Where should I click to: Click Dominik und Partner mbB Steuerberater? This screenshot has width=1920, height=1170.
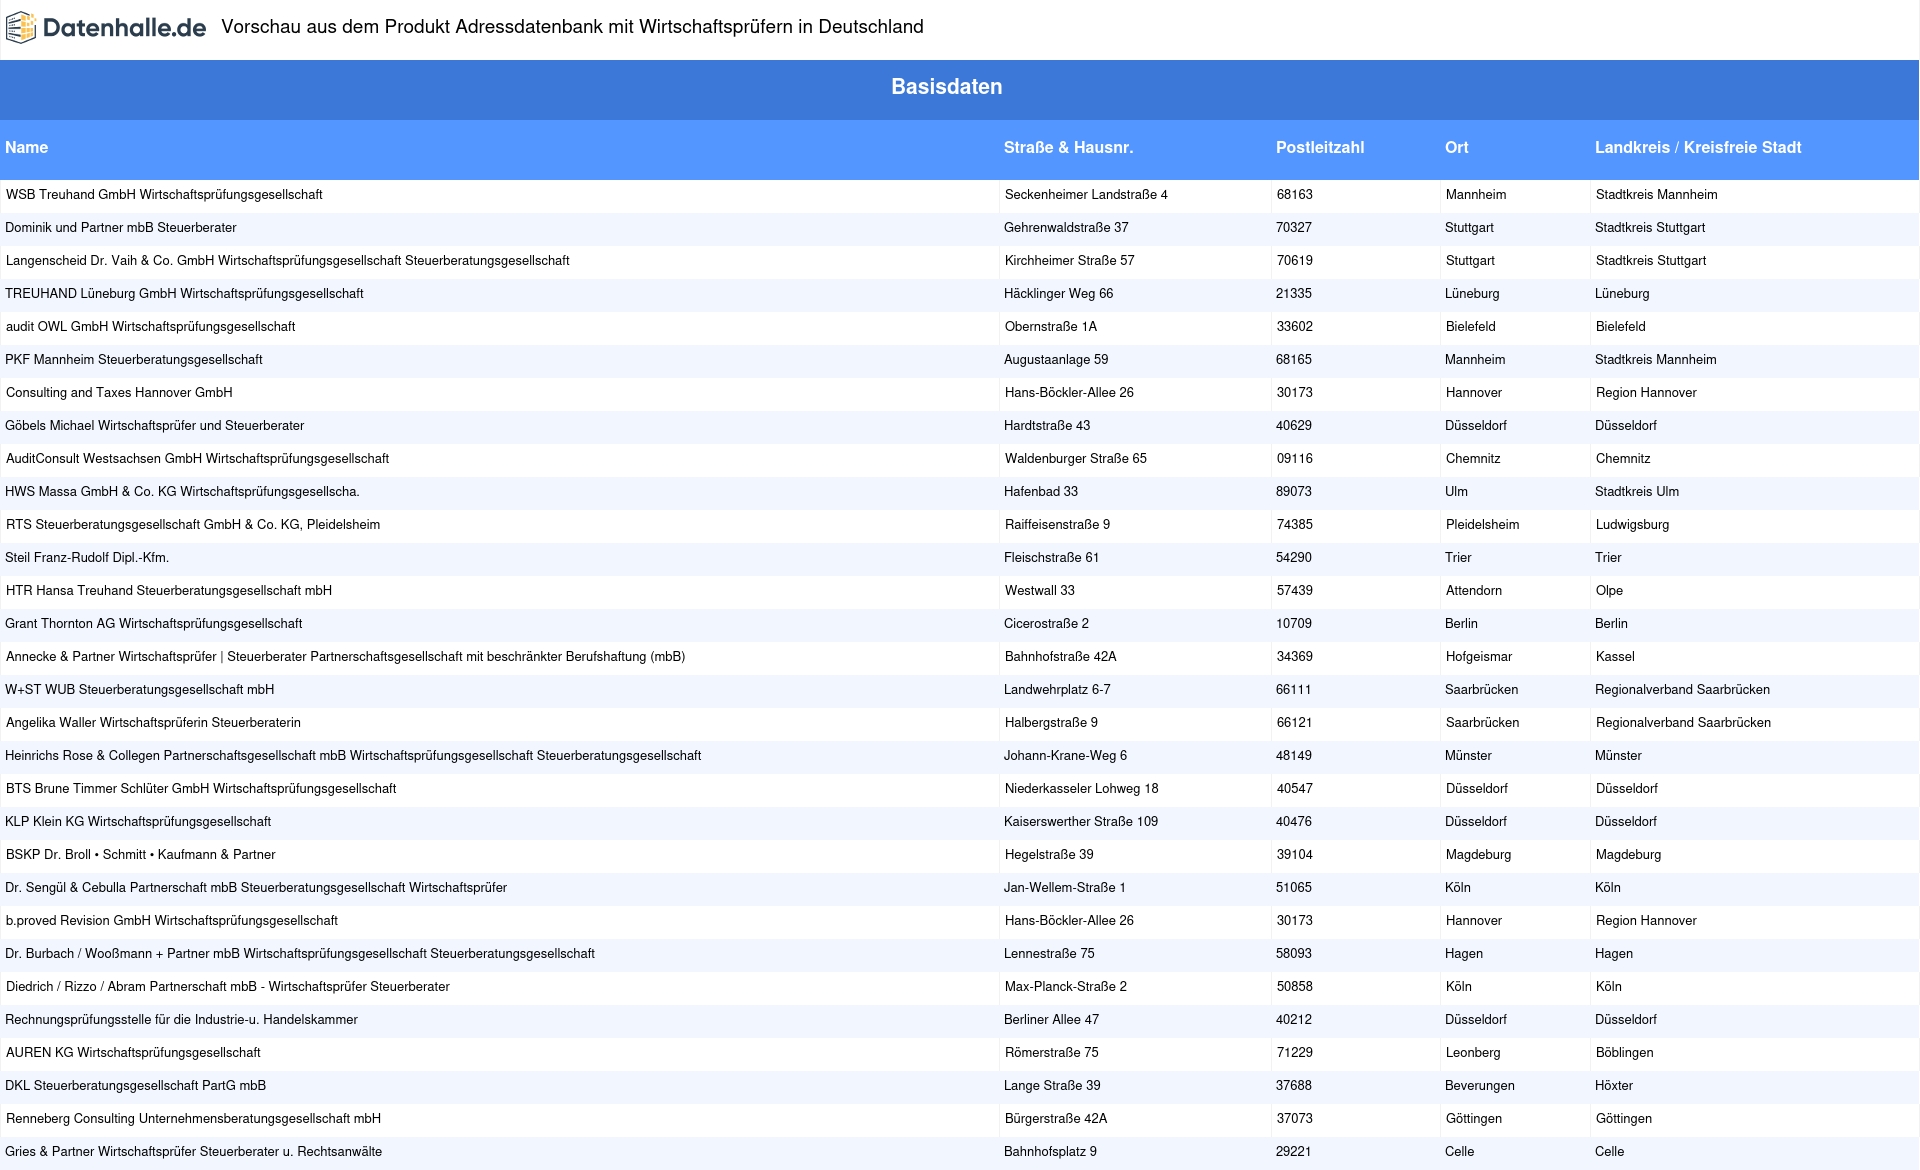click(x=121, y=228)
